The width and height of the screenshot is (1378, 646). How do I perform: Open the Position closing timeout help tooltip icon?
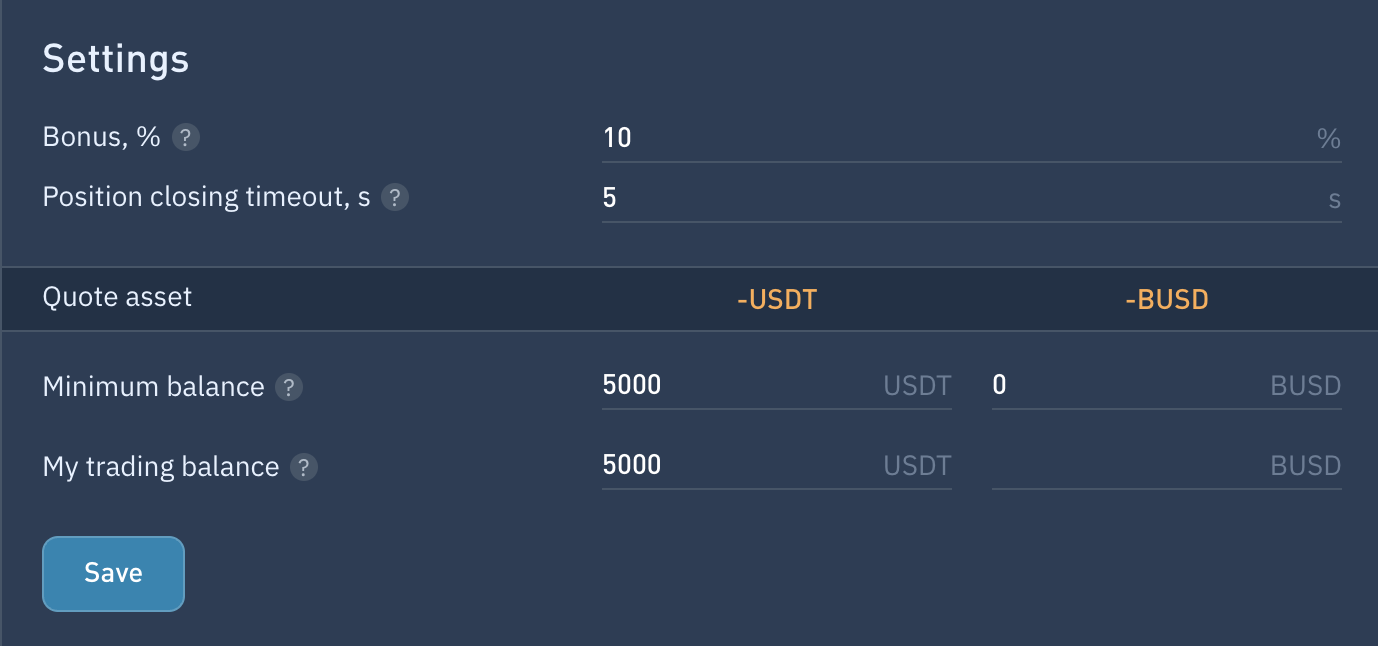click(x=395, y=197)
